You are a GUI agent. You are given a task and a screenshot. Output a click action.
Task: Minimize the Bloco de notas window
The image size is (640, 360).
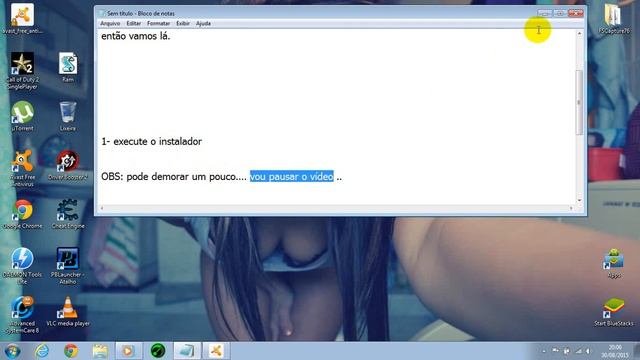544,13
